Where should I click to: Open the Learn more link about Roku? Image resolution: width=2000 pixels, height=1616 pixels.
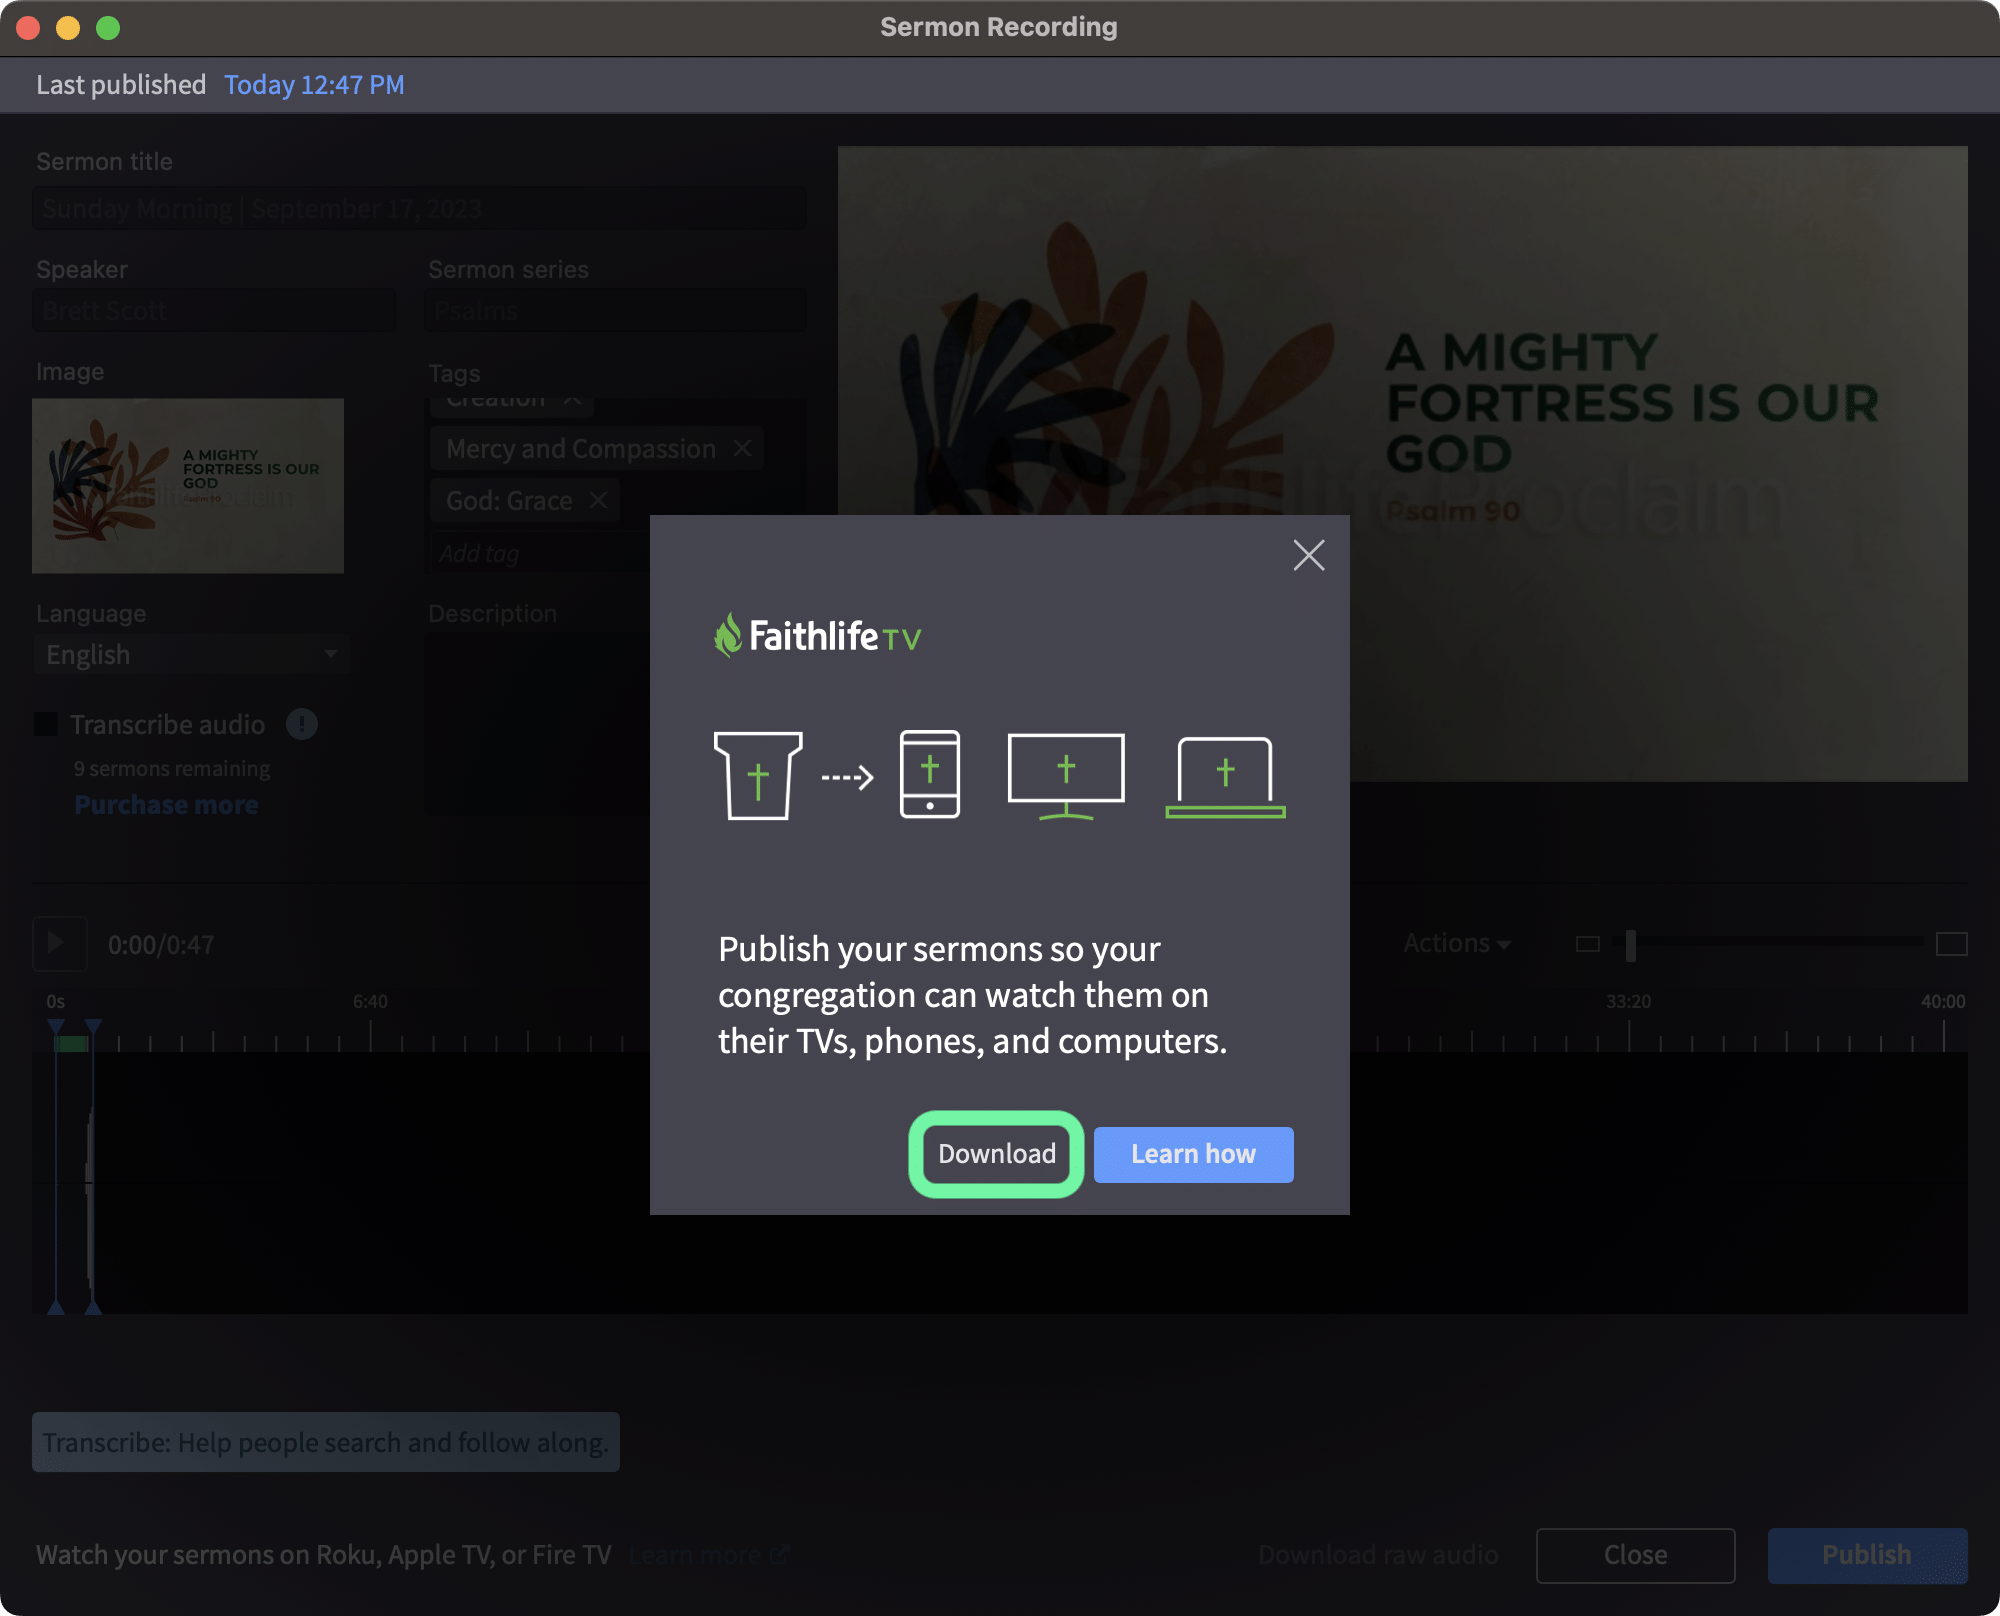coord(709,1555)
